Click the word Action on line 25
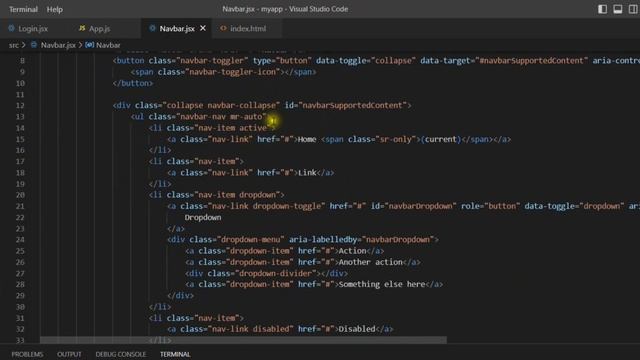Image resolution: width=640 pixels, height=360 pixels. coord(352,251)
